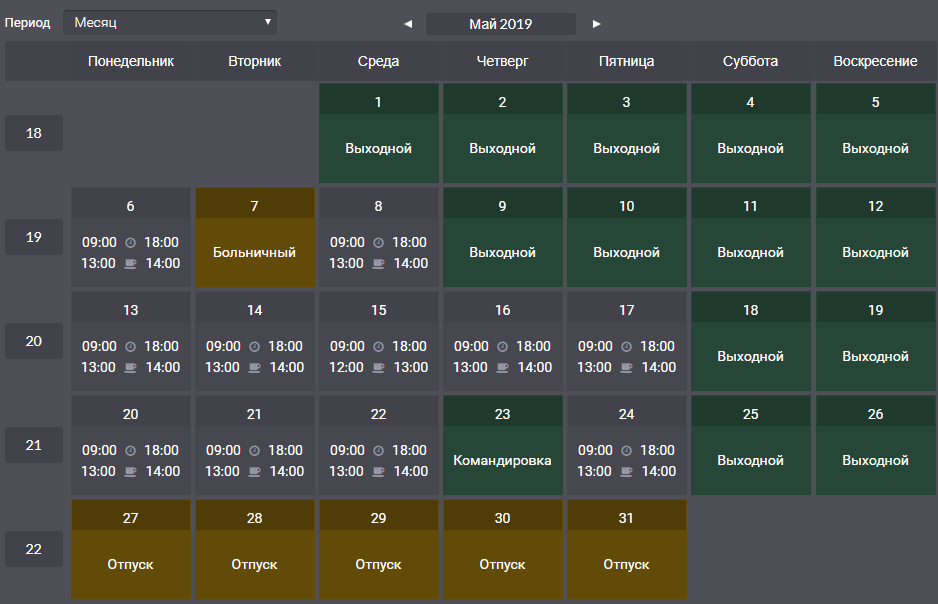Click the clock icon on May 6
Viewport: 938px width, 604px height.
click(x=130, y=243)
